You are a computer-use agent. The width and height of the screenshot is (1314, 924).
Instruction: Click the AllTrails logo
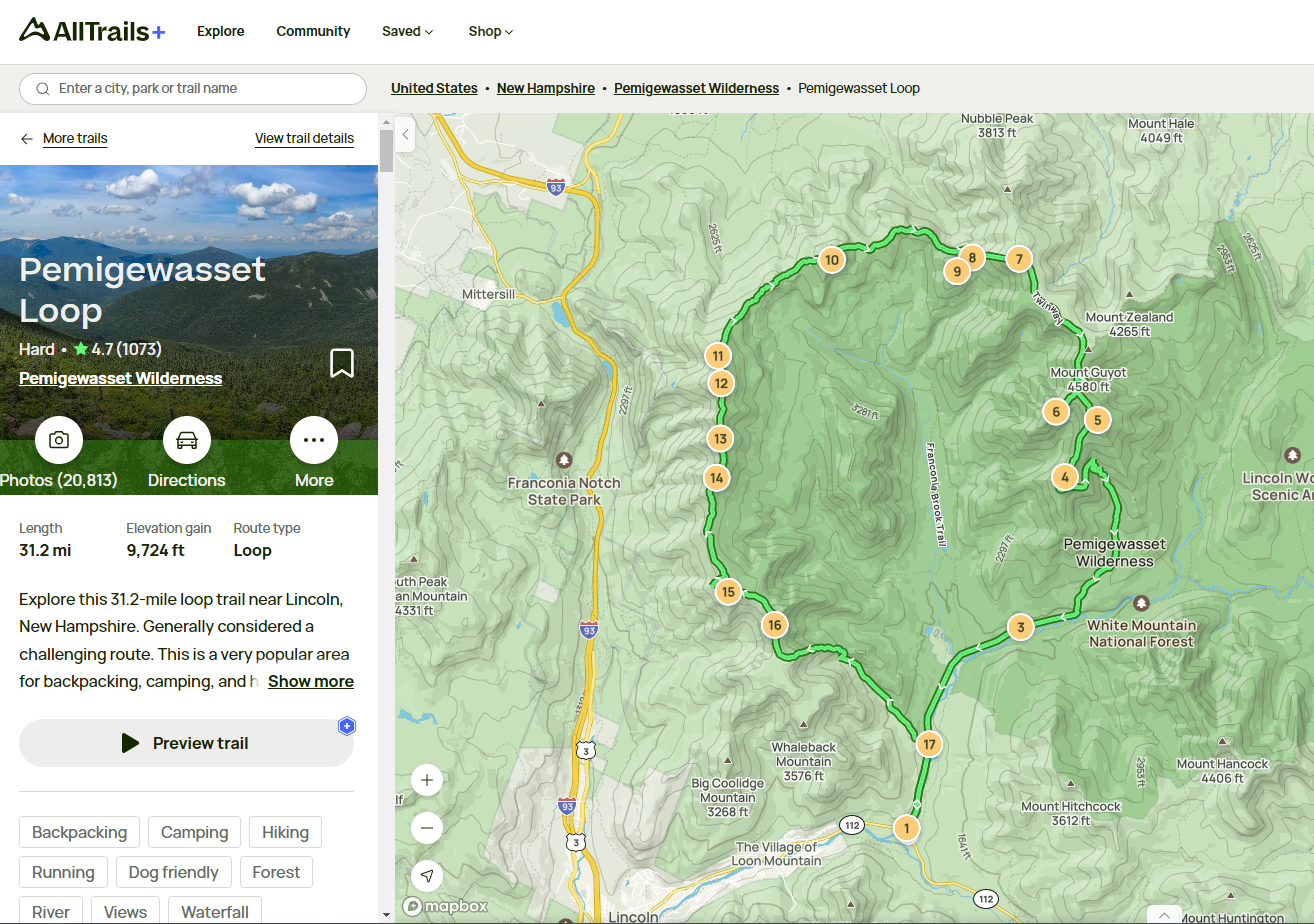pyautogui.click(x=90, y=31)
